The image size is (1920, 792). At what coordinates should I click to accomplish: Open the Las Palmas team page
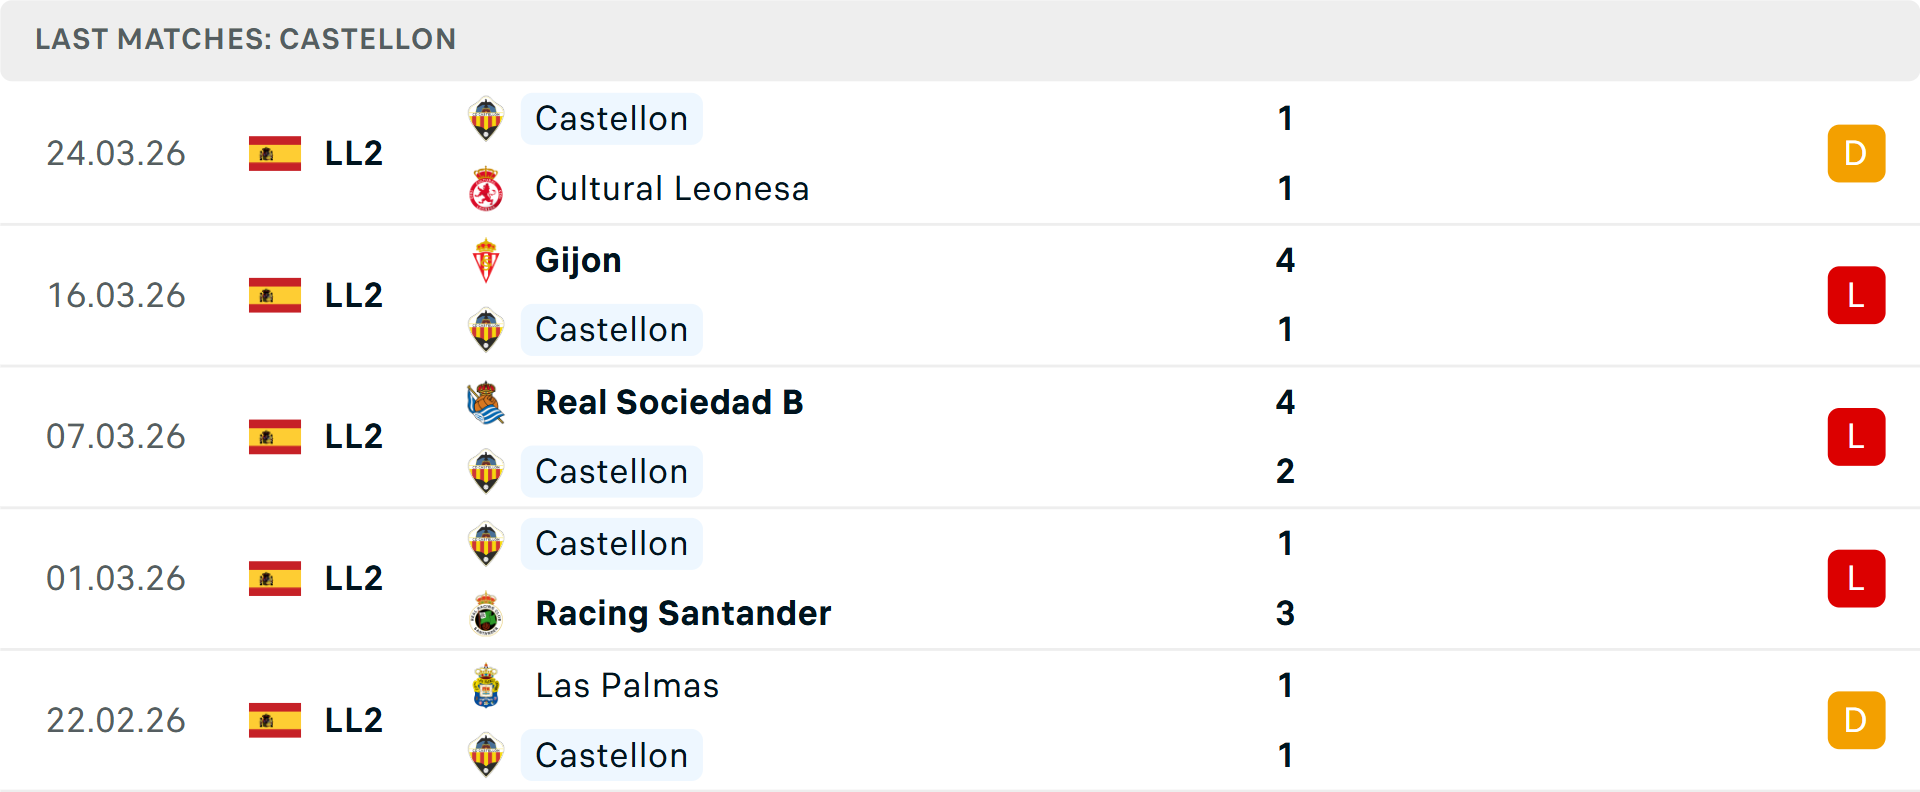(x=627, y=686)
